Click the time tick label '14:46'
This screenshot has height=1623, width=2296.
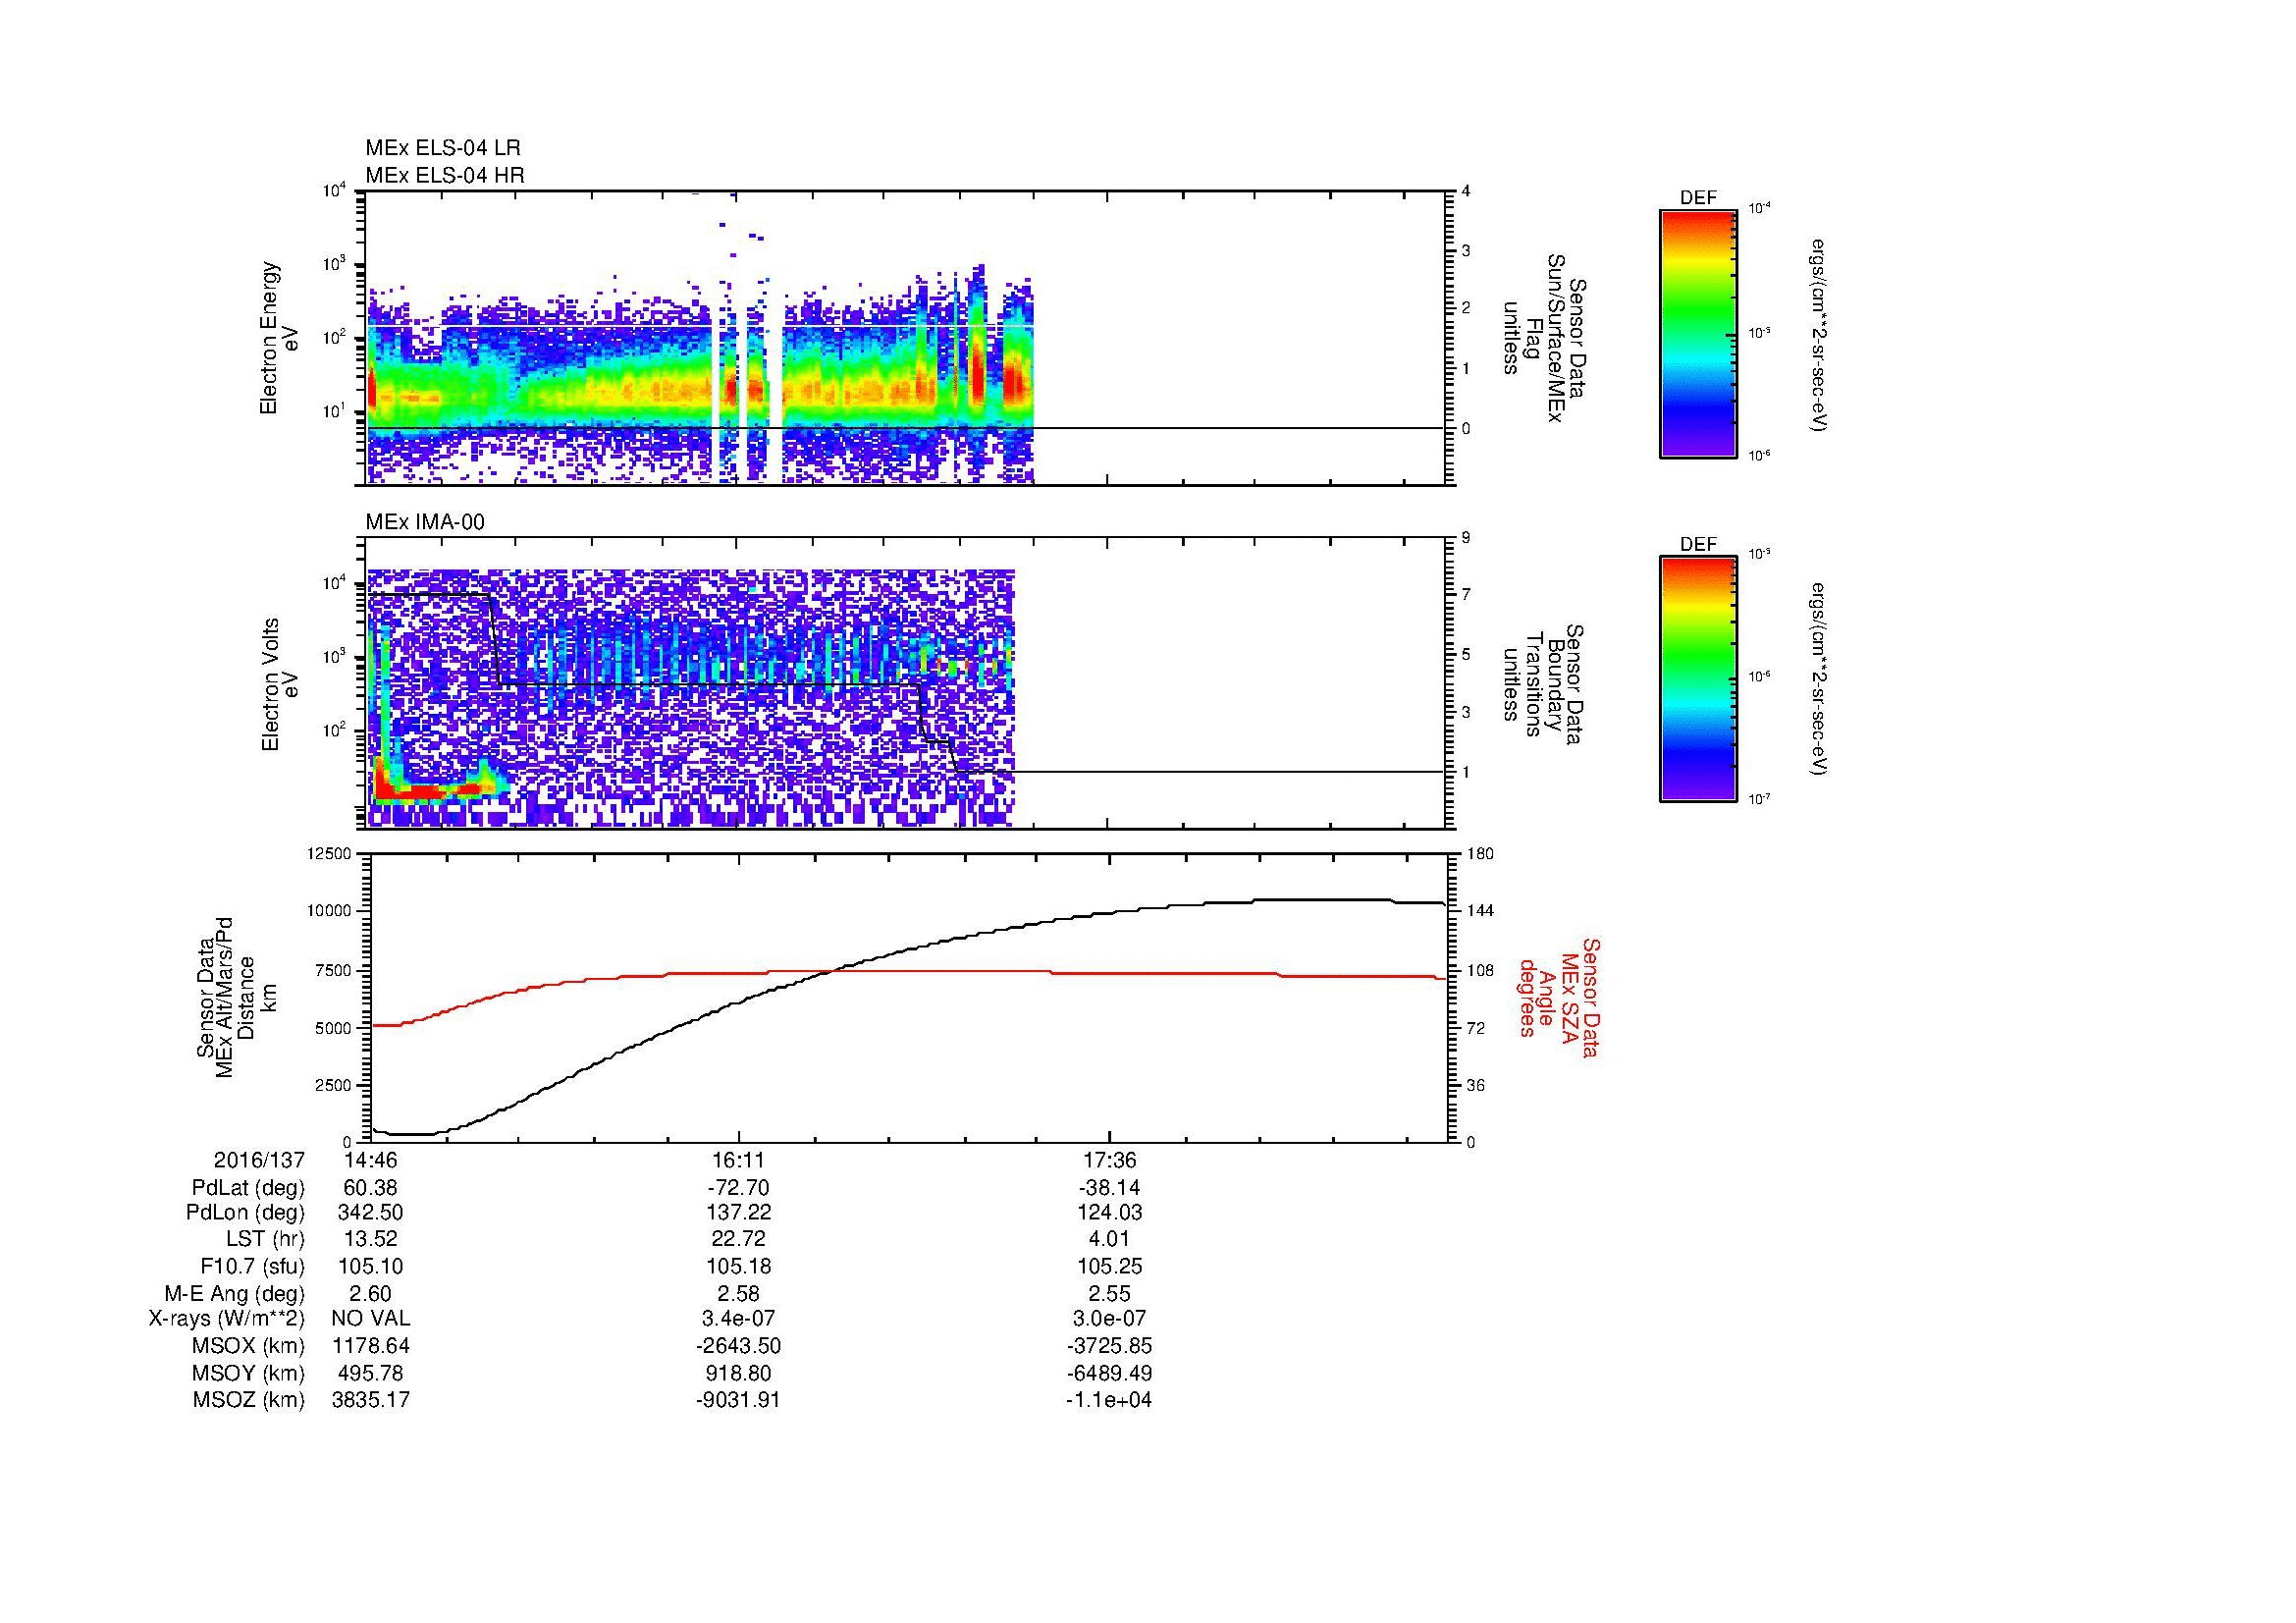click(370, 1160)
